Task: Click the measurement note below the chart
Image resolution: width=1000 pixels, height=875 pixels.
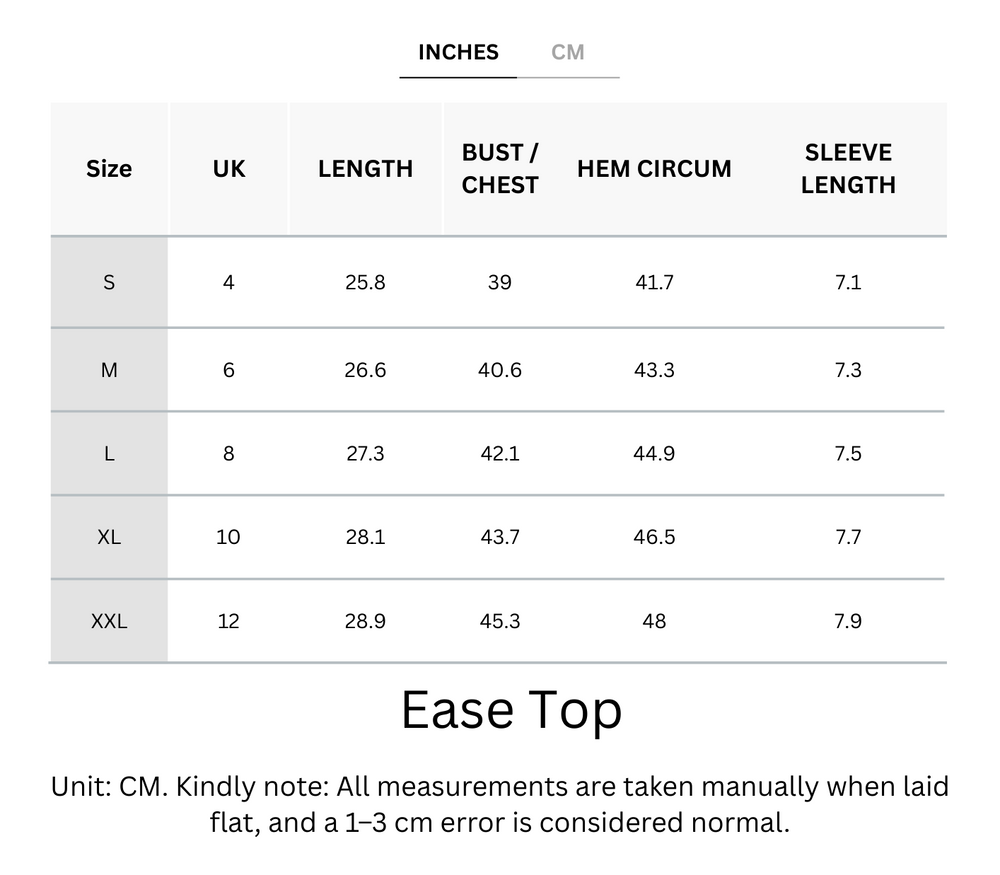Action: pos(500,805)
